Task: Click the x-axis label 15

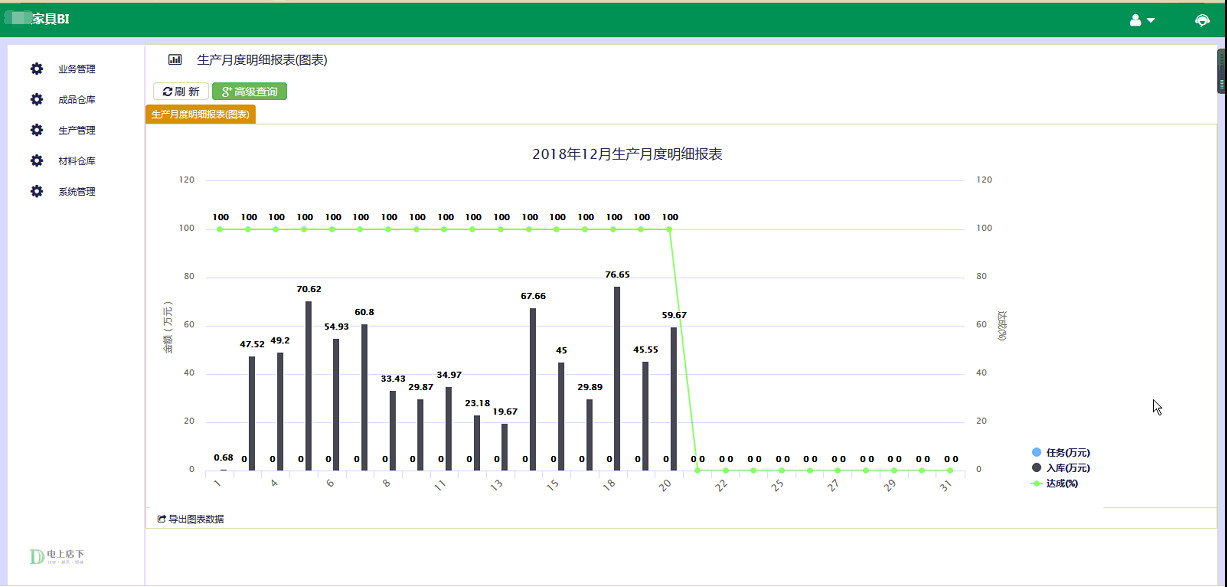Action: pyautogui.click(x=553, y=484)
